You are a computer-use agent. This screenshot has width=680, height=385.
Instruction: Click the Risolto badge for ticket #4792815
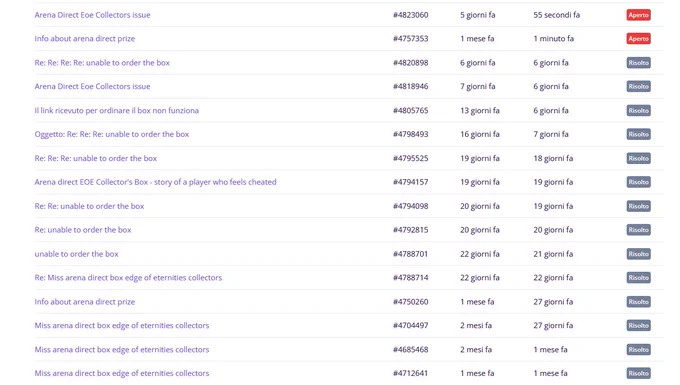(638, 230)
